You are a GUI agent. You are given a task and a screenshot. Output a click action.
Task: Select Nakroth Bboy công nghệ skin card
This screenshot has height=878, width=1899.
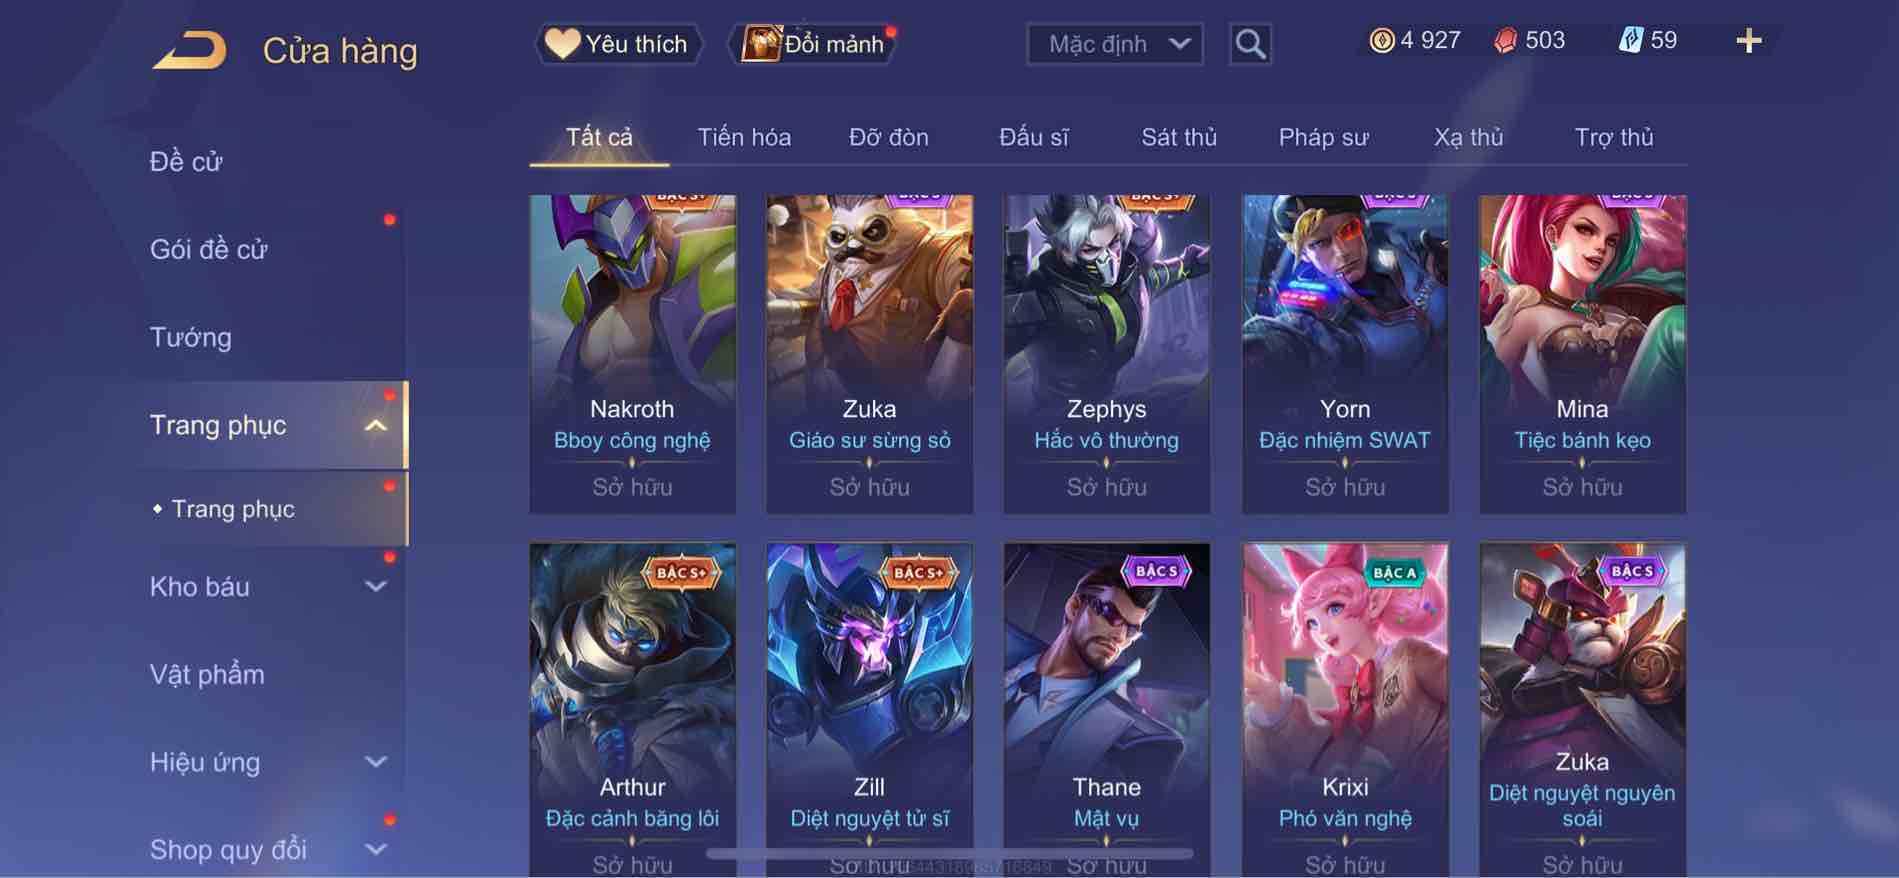click(632, 354)
